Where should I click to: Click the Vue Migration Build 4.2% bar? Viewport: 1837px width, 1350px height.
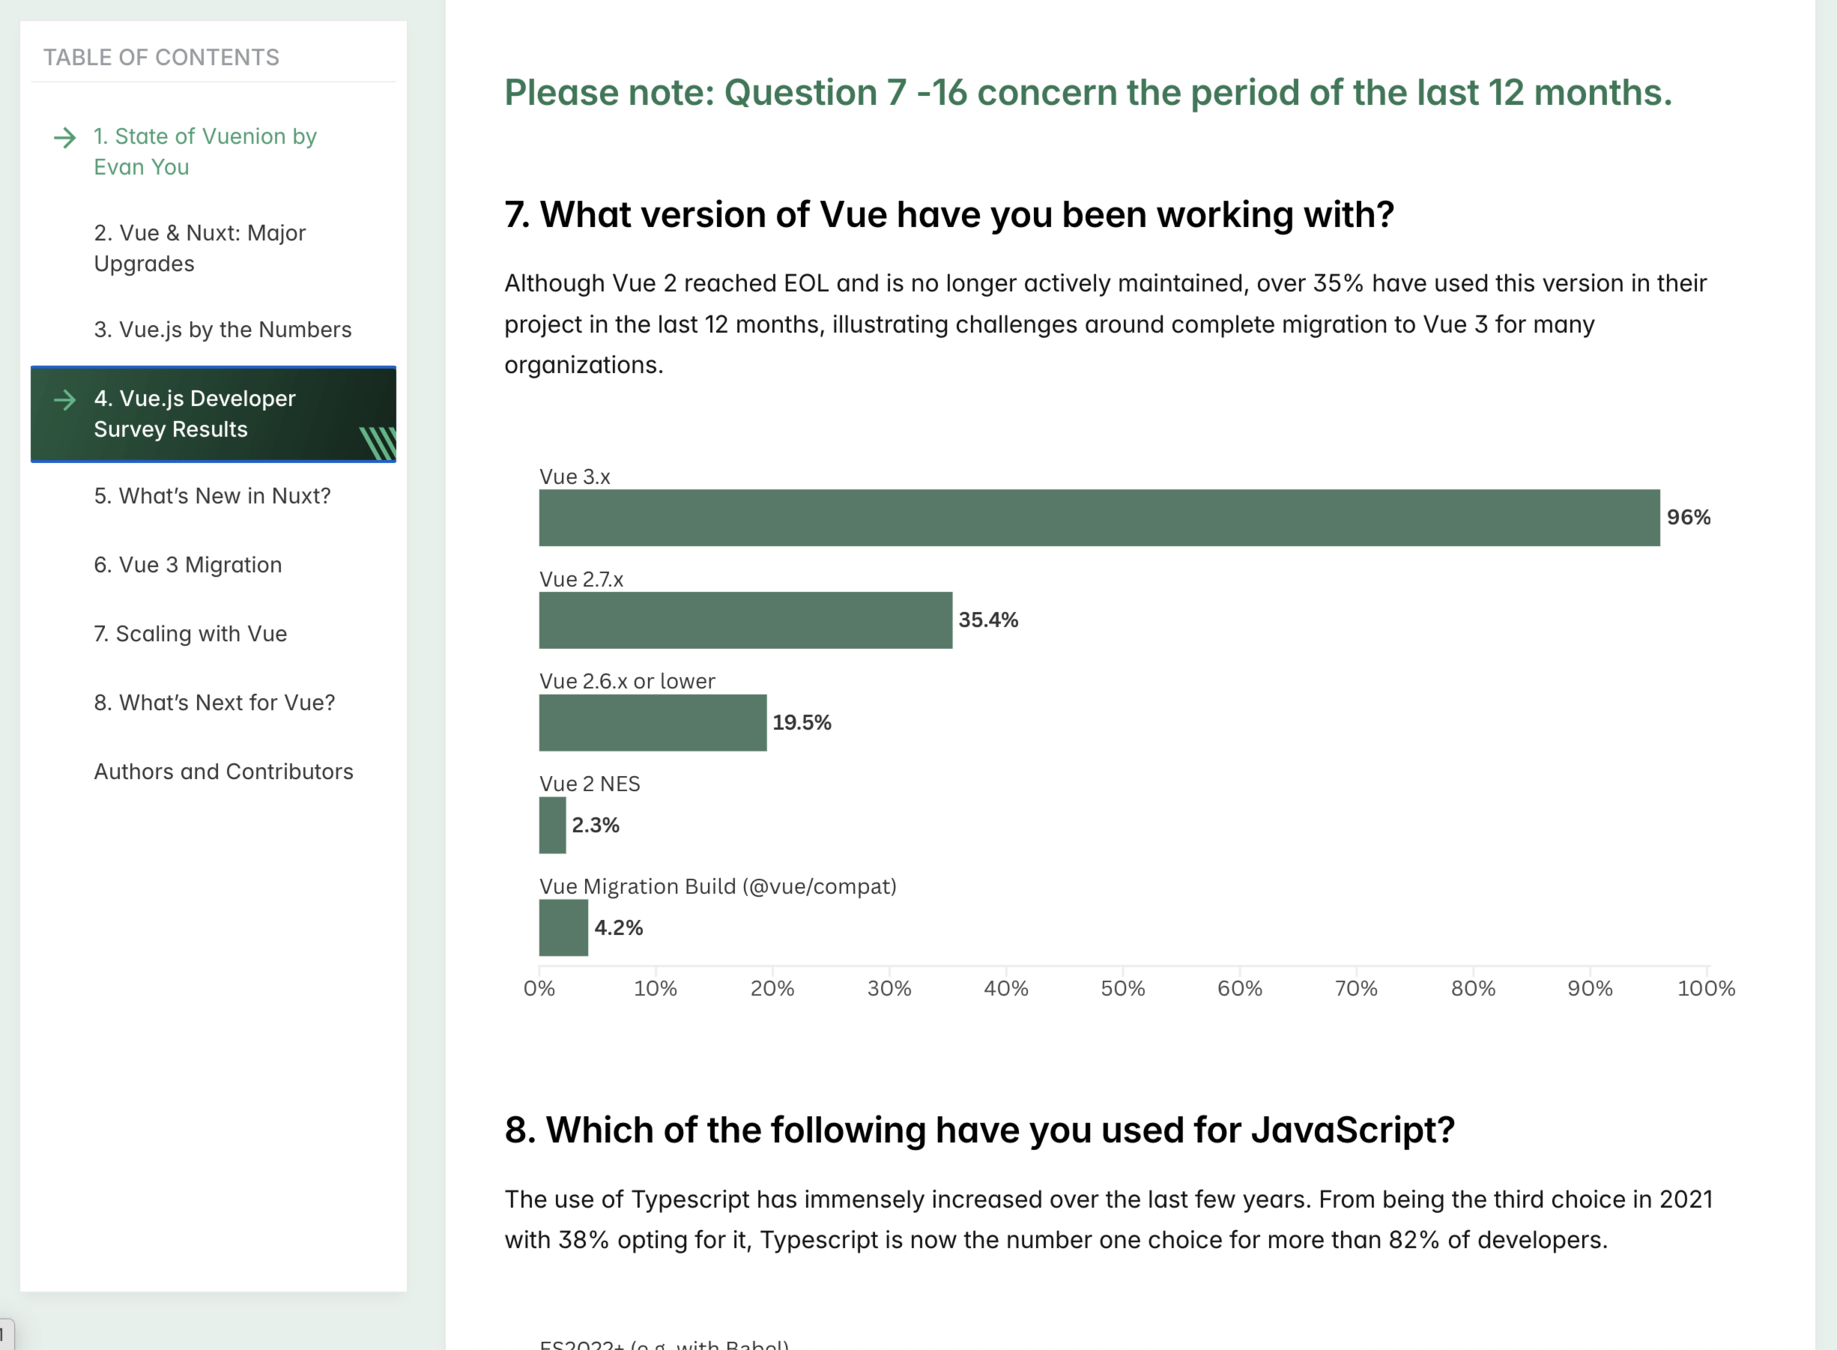[x=563, y=928]
